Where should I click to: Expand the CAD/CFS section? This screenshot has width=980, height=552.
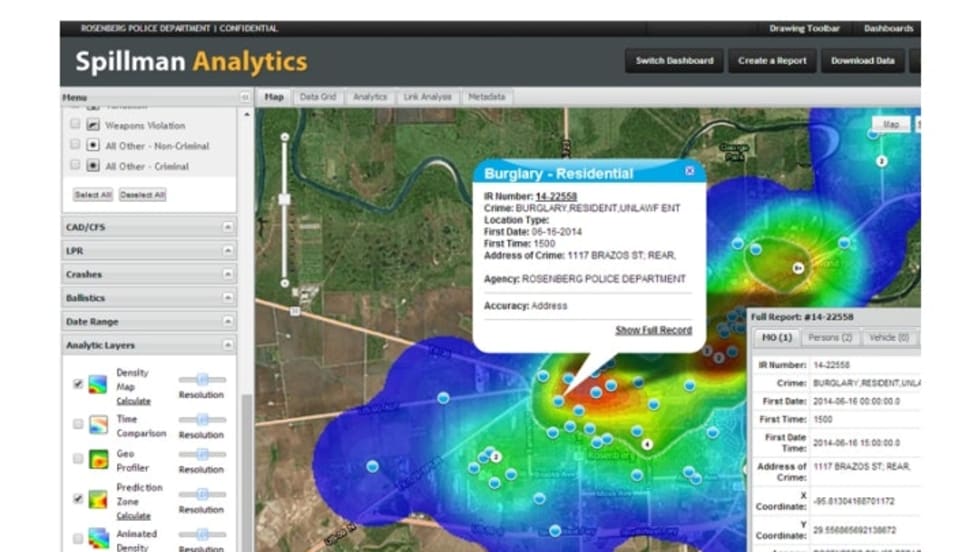[x=227, y=227]
